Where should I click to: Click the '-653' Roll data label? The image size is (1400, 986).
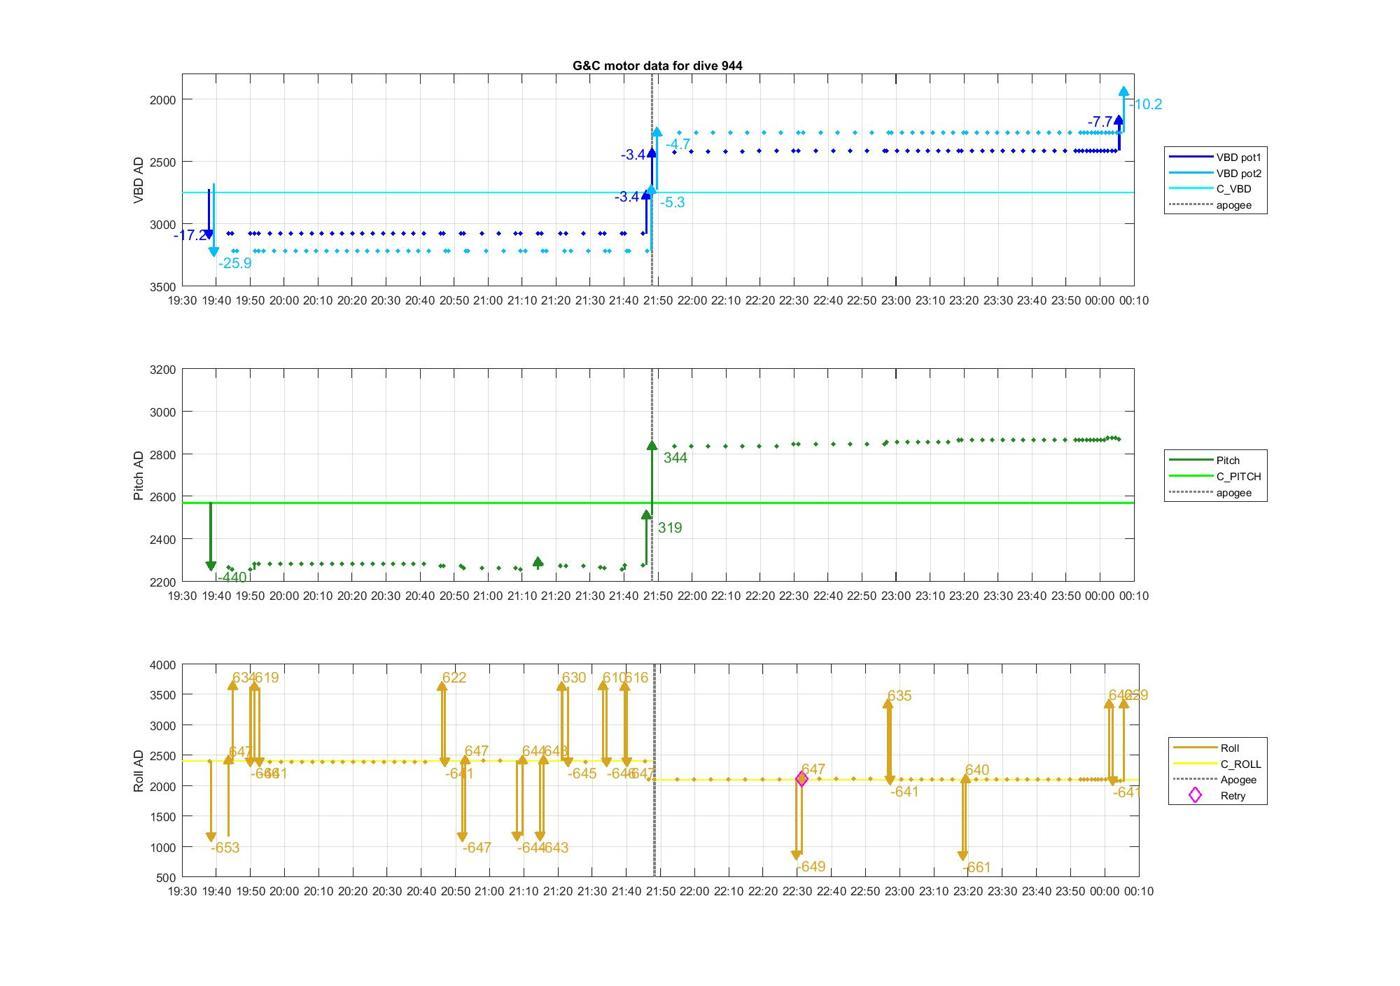pos(225,848)
